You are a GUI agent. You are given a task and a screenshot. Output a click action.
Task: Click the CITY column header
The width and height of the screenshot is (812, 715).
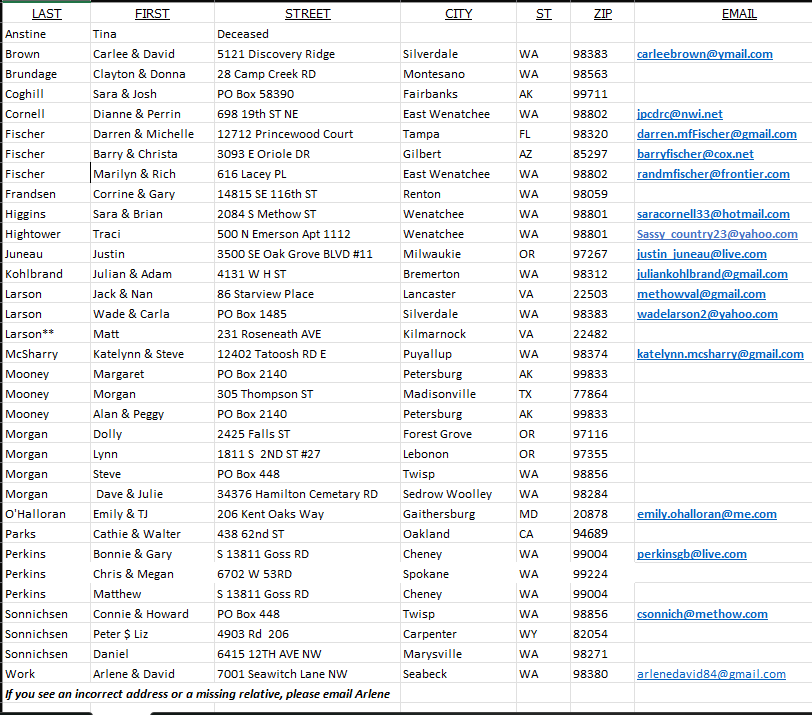click(458, 13)
